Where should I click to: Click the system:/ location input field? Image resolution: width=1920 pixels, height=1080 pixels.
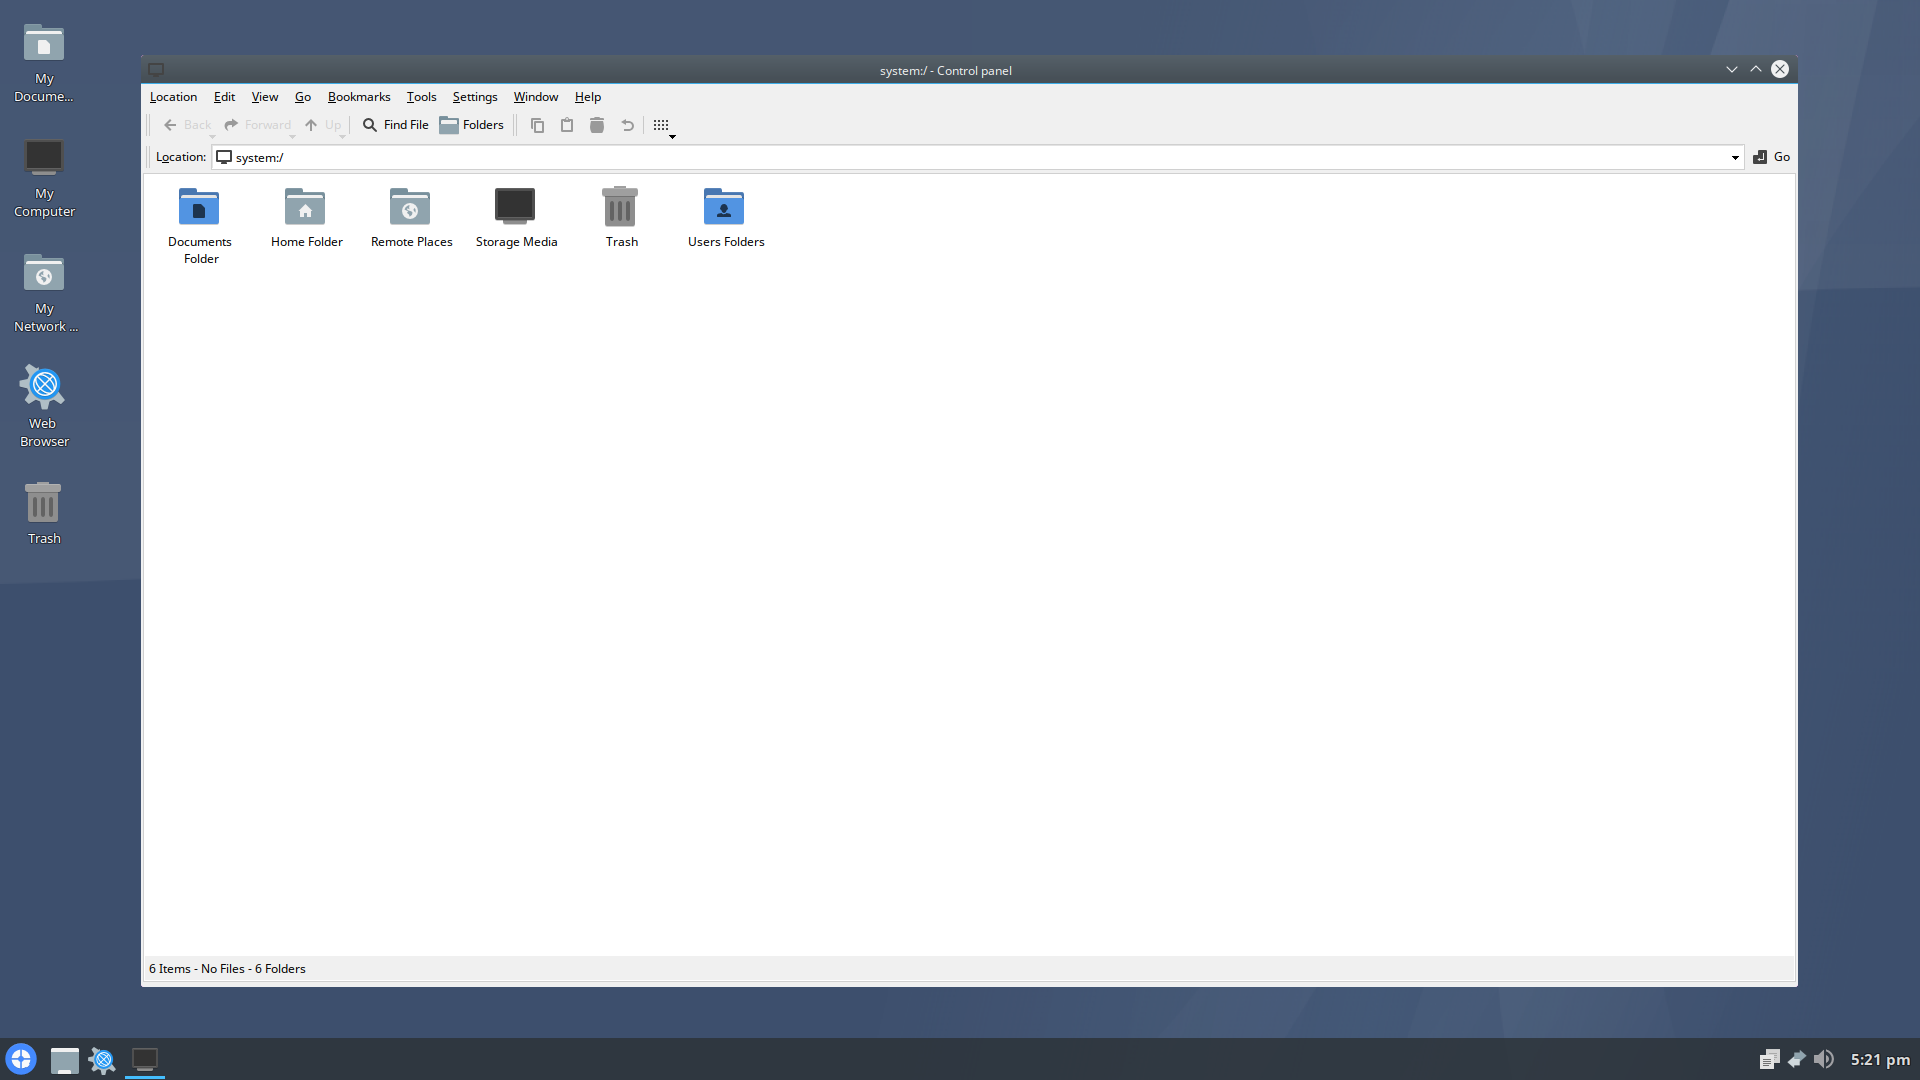click(978, 158)
